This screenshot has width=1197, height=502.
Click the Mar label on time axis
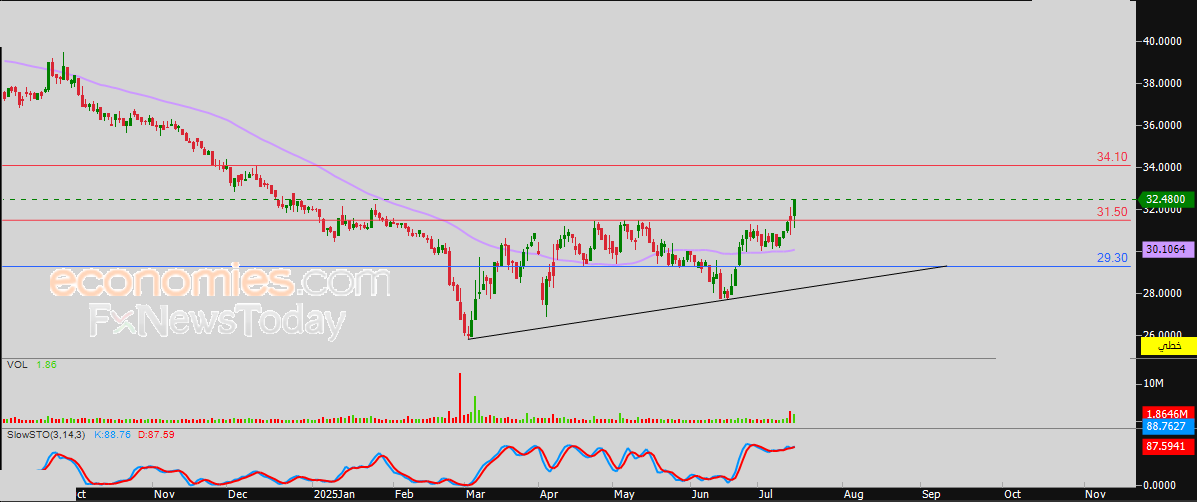[476, 494]
